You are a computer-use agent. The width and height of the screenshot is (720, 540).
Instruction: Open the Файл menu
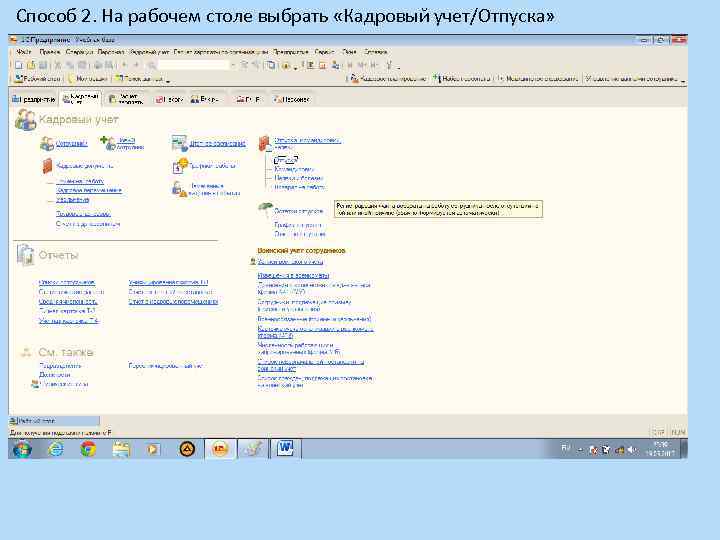click(24, 52)
